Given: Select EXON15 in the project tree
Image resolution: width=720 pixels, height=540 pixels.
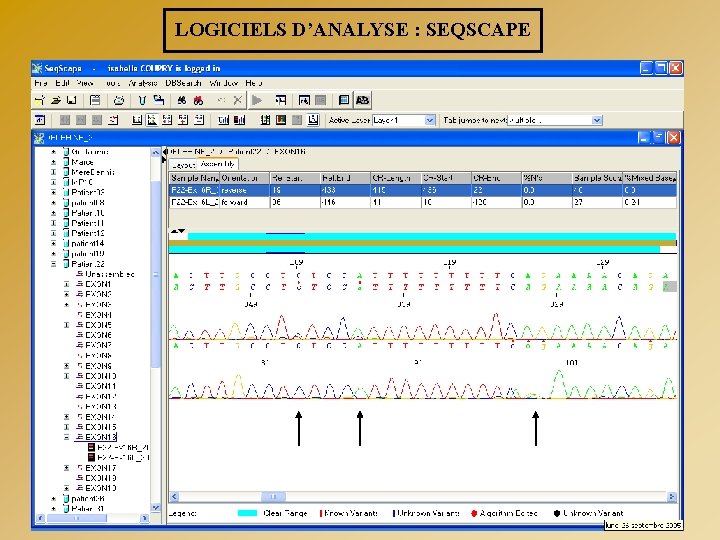Looking at the screenshot, I should tap(101, 427).
